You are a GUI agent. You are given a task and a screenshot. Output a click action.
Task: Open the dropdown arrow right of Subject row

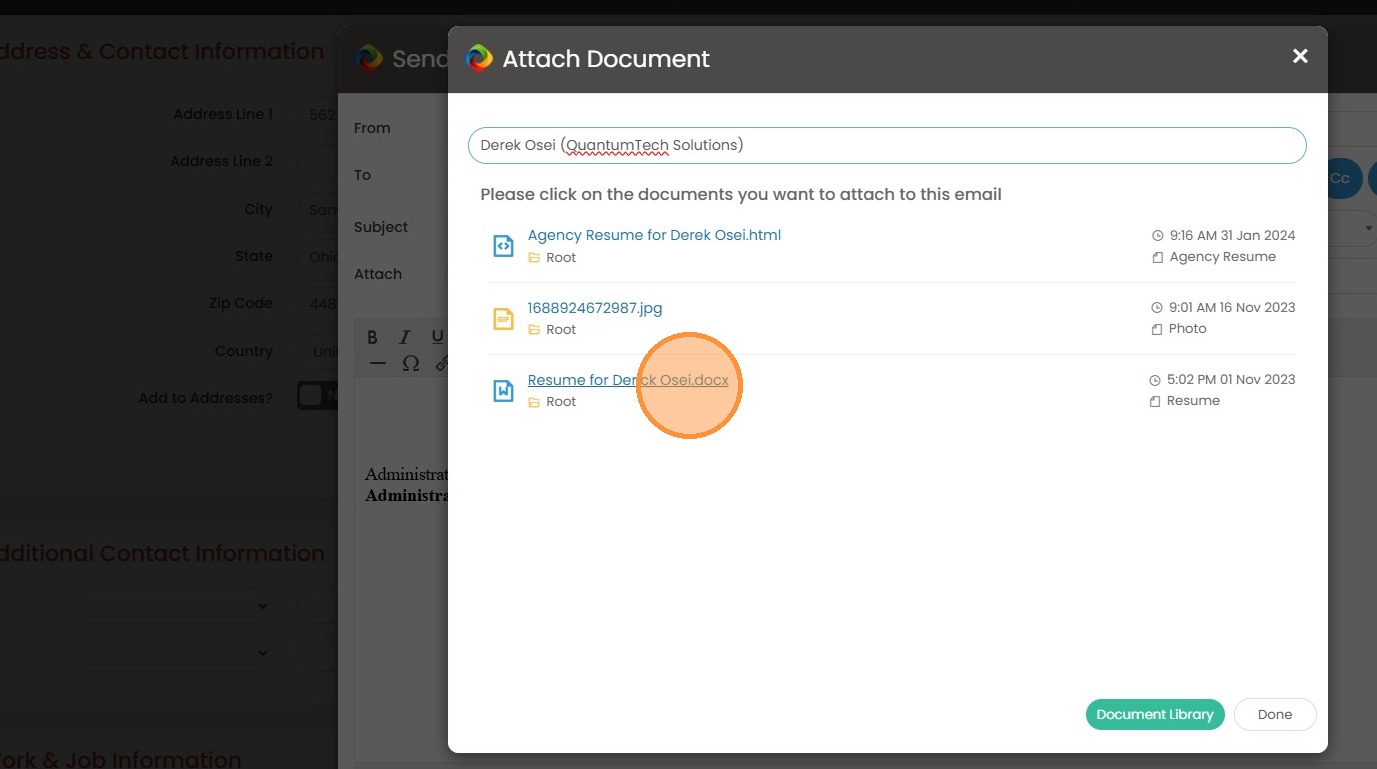click(1367, 228)
